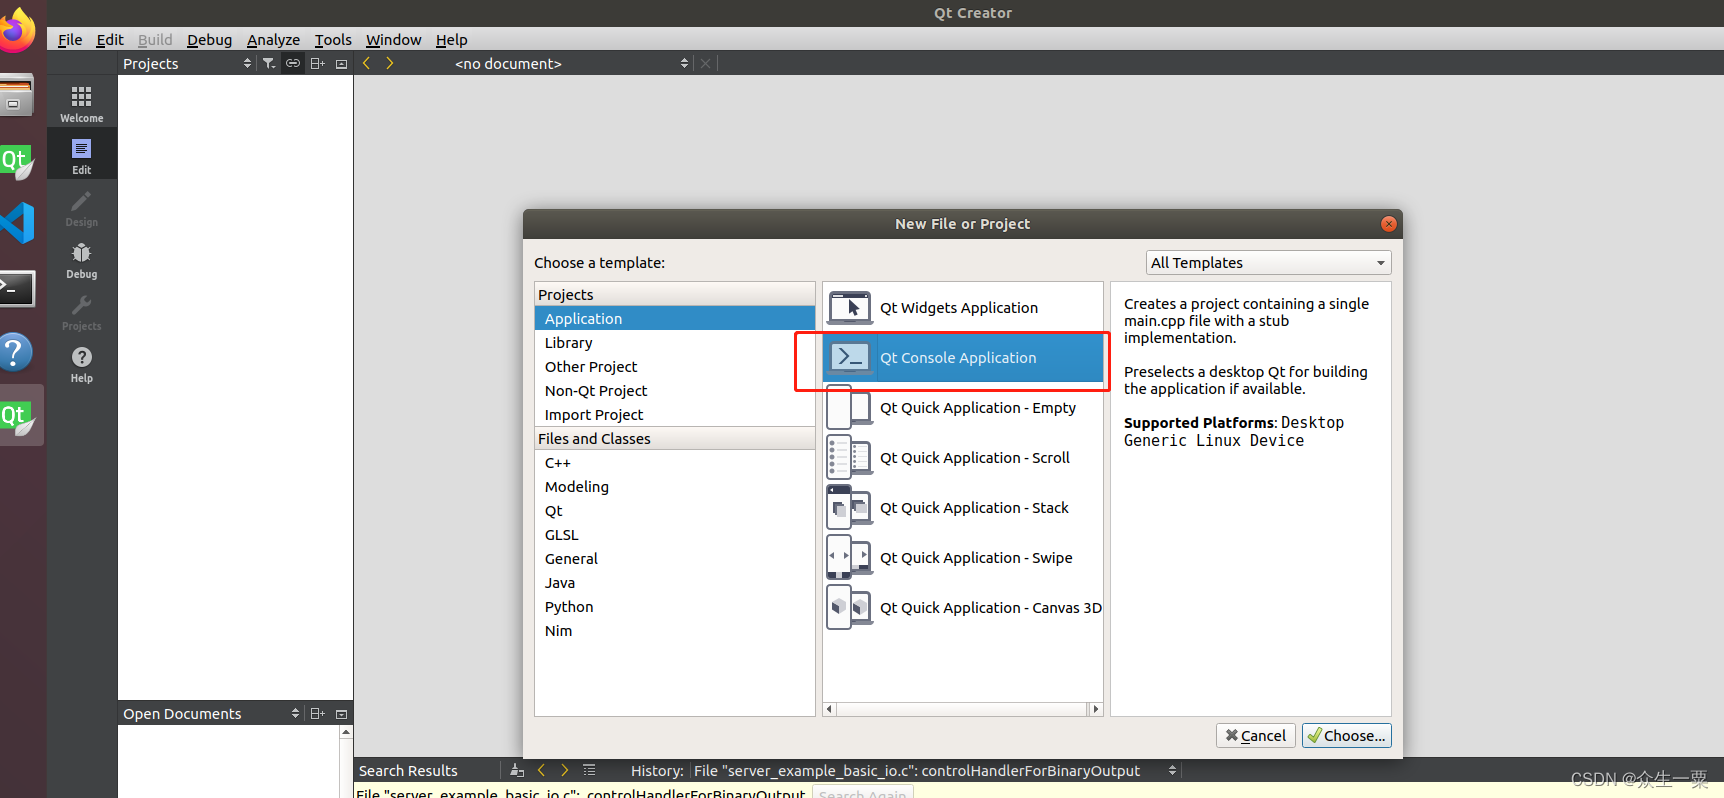This screenshot has width=1724, height=798.
Task: Launch Firefox from the dock
Action: pos(17,31)
